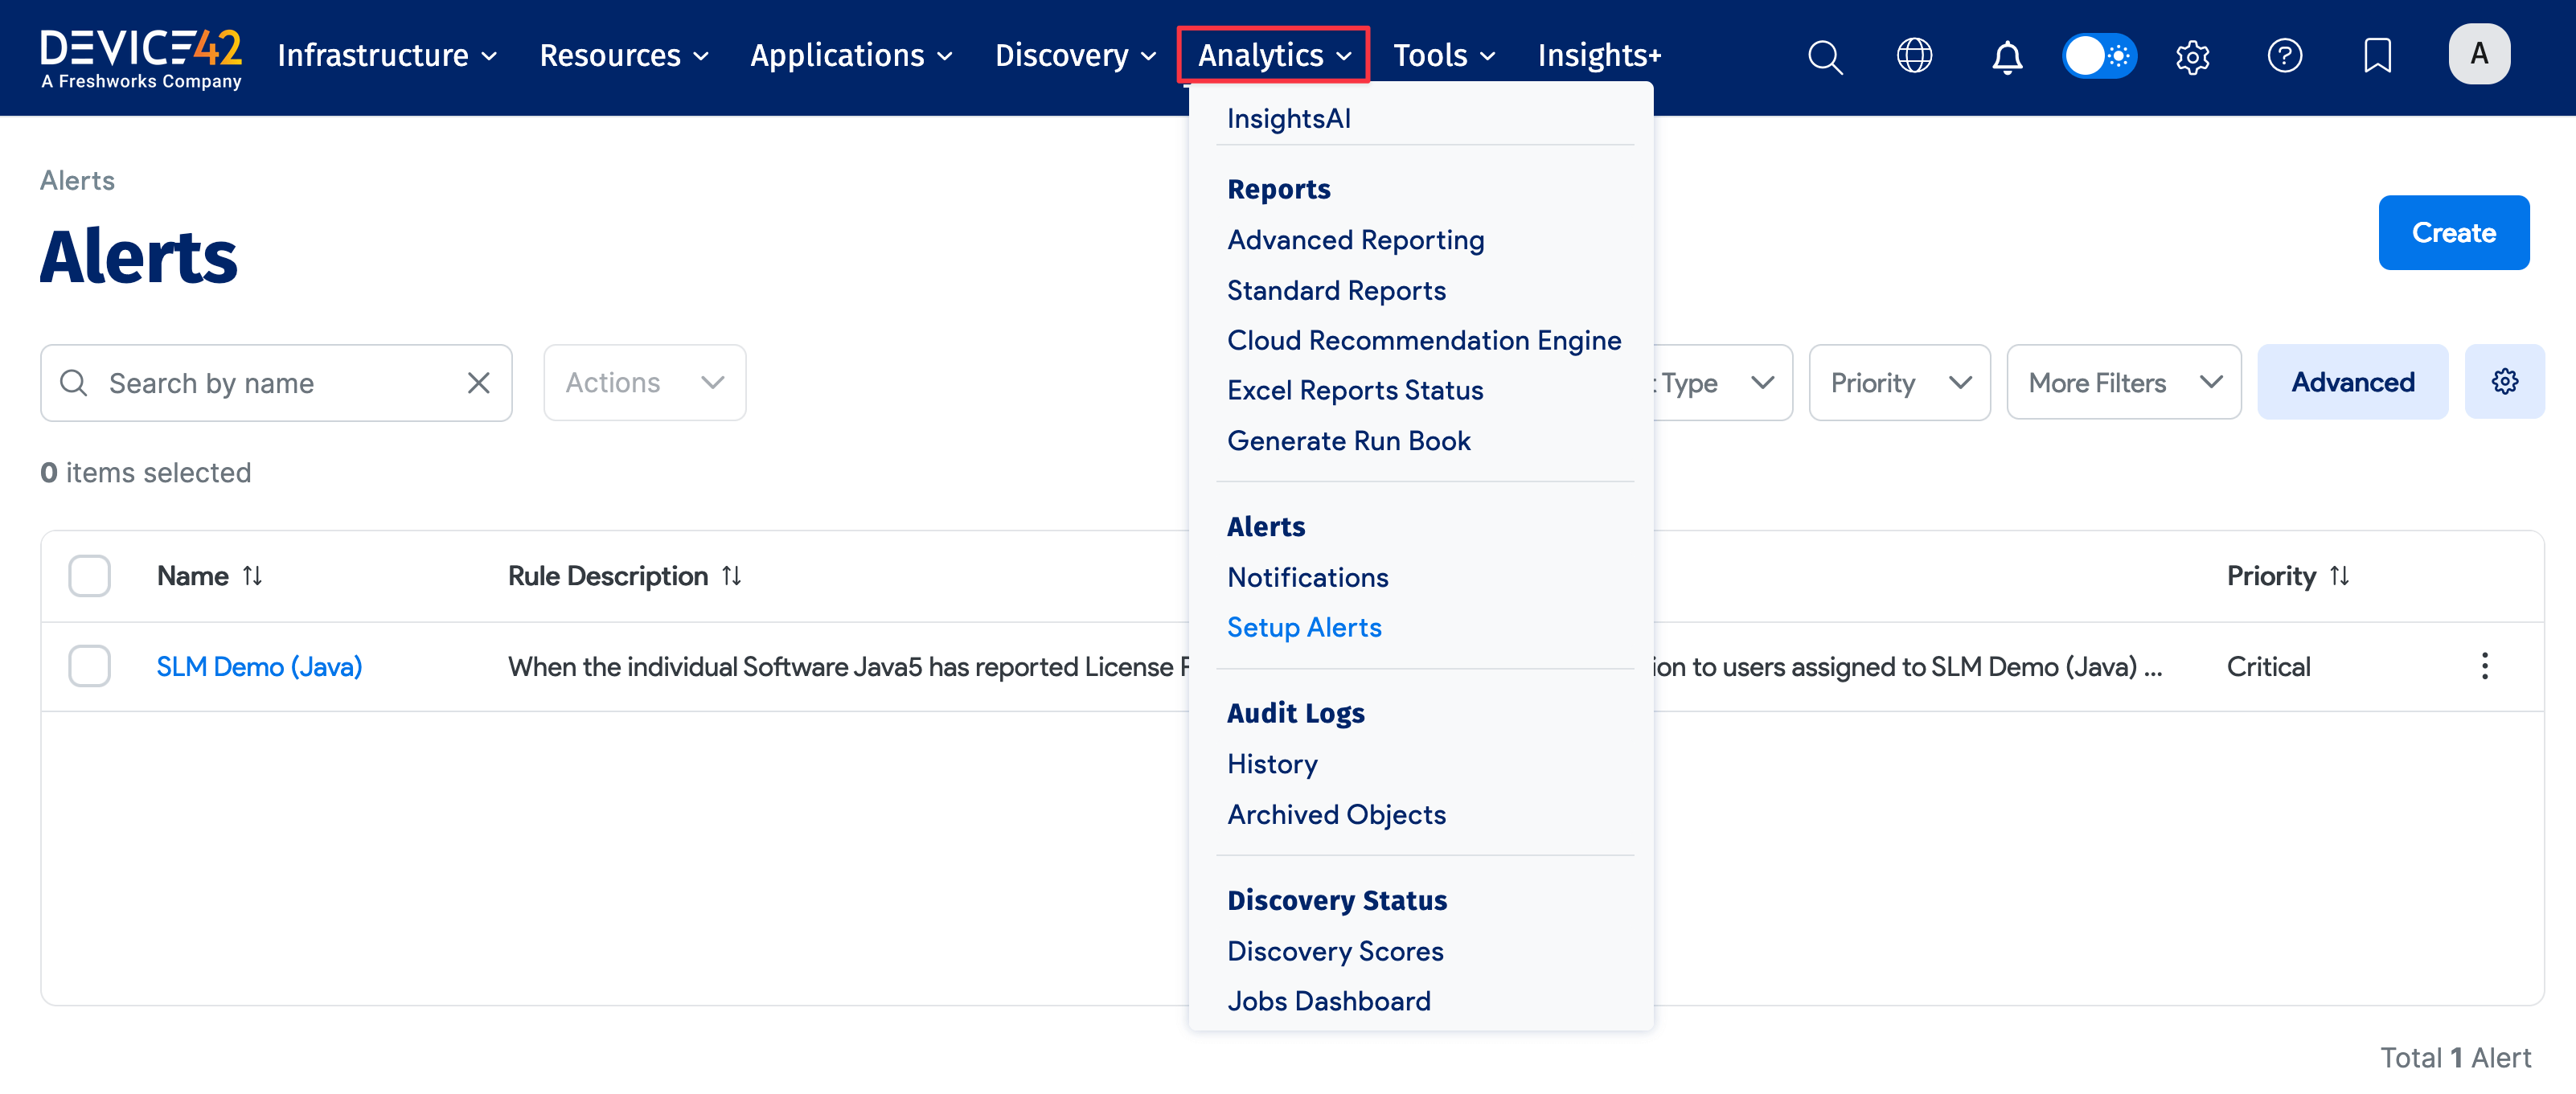
Task: Select InsightsAI from the menu
Action: coord(1289,119)
